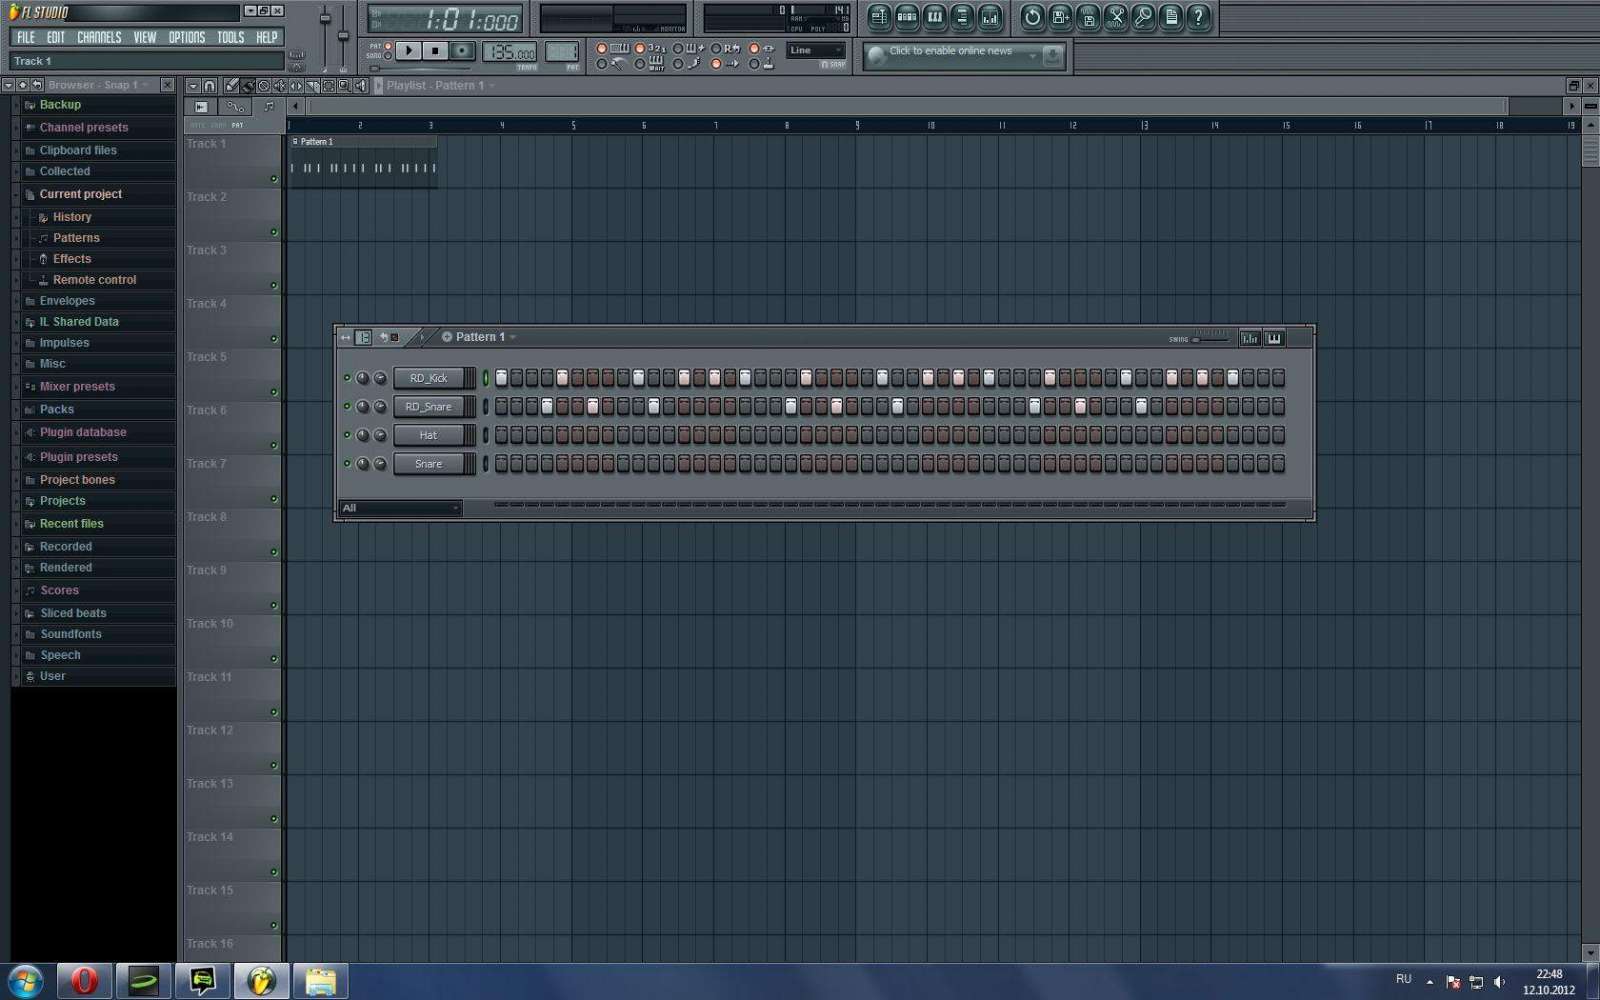Select the pencil draw tool in playlist
Screen dimensions: 1600x1000
(231, 86)
